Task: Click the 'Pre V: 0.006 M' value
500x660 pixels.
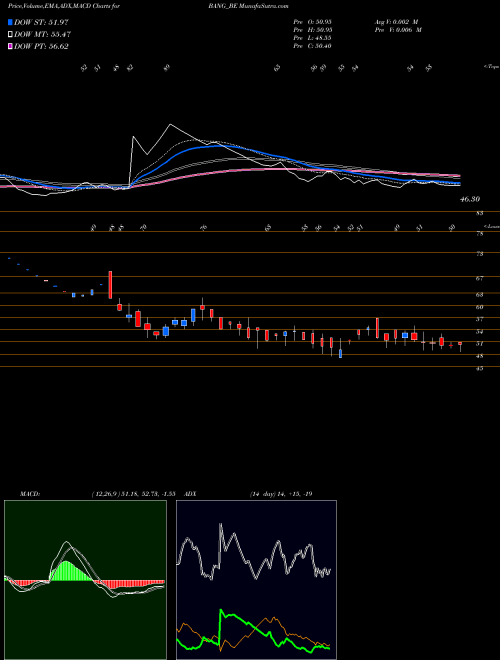Action: click(x=398, y=30)
